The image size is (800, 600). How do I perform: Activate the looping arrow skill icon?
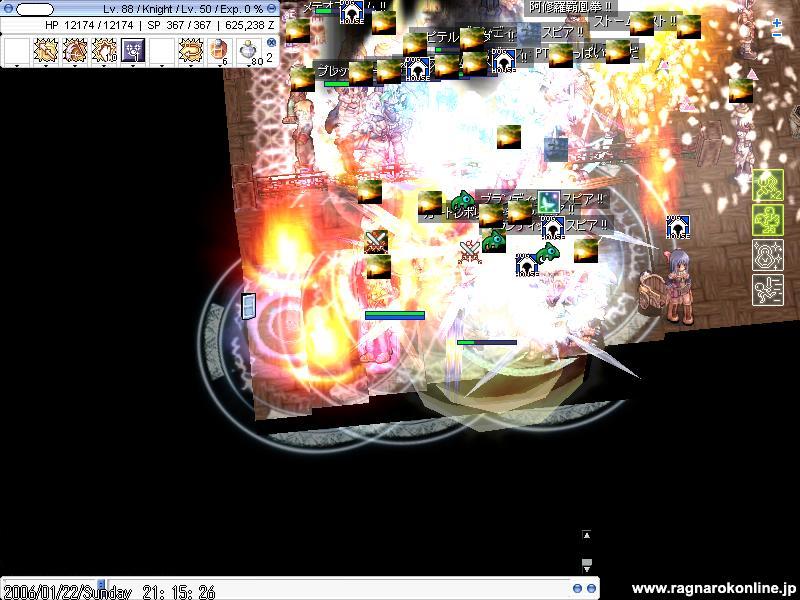(x=191, y=51)
